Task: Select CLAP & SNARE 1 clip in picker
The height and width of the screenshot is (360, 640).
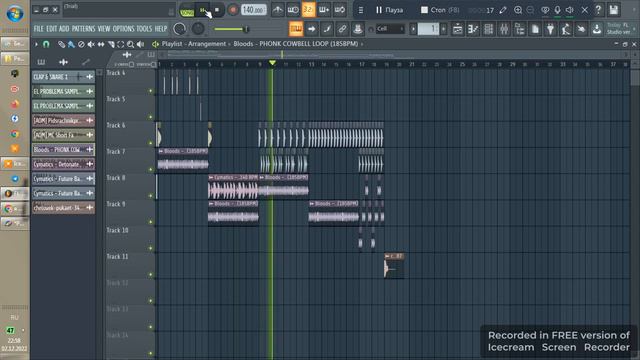Action: tap(63, 77)
